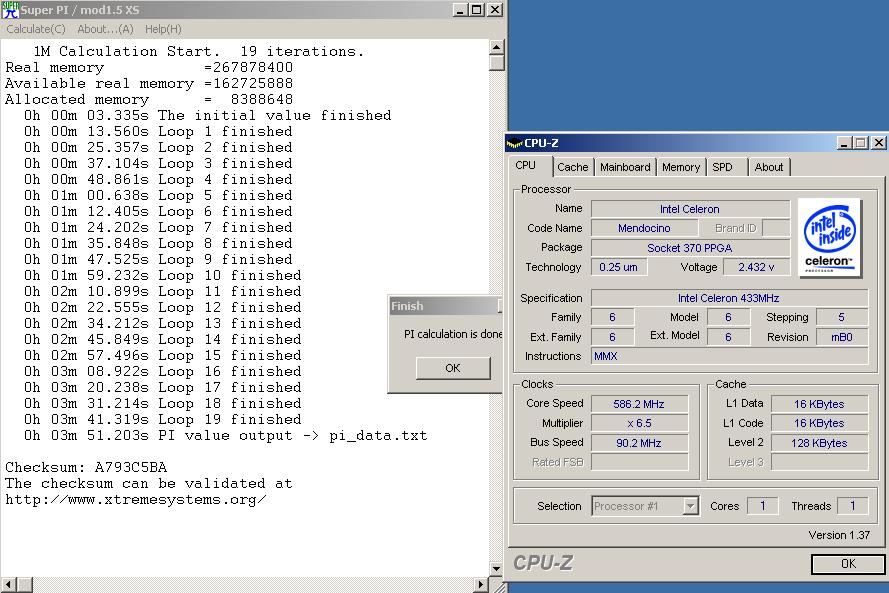The width and height of the screenshot is (889, 593).
Task: Click the PI value output pi_data.txt line
Action: coord(226,435)
